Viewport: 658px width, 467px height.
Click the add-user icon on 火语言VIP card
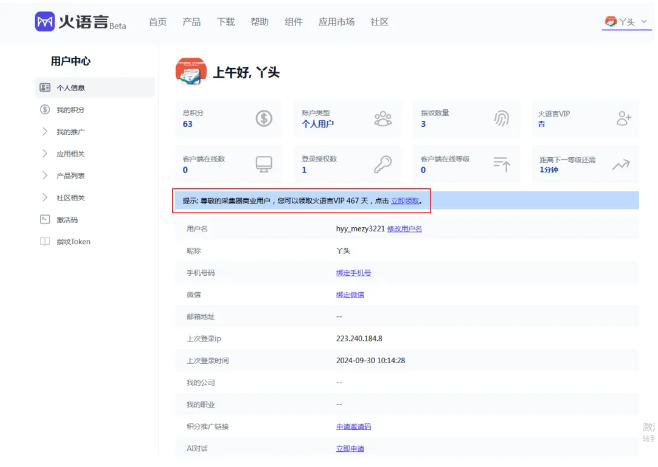(624, 118)
